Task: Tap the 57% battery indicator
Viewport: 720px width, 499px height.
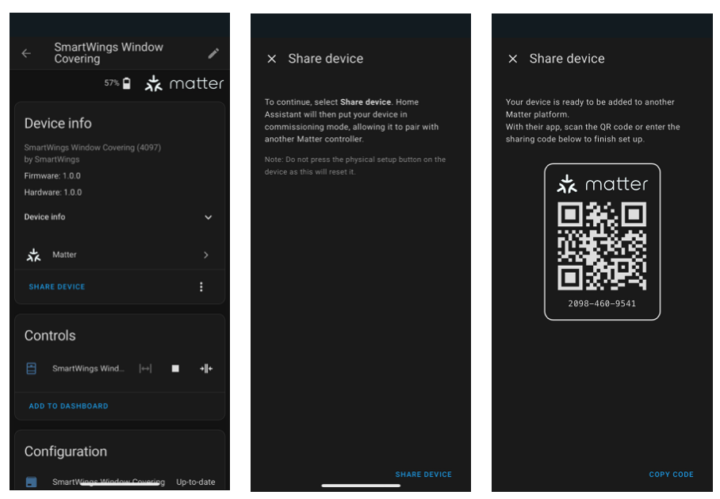Action: click(x=117, y=83)
